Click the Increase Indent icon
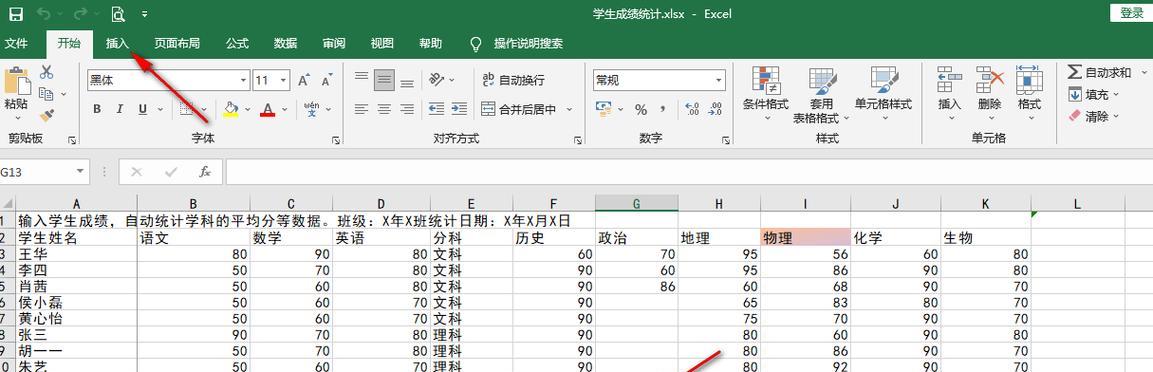This screenshot has width=1153, height=372. coord(460,109)
